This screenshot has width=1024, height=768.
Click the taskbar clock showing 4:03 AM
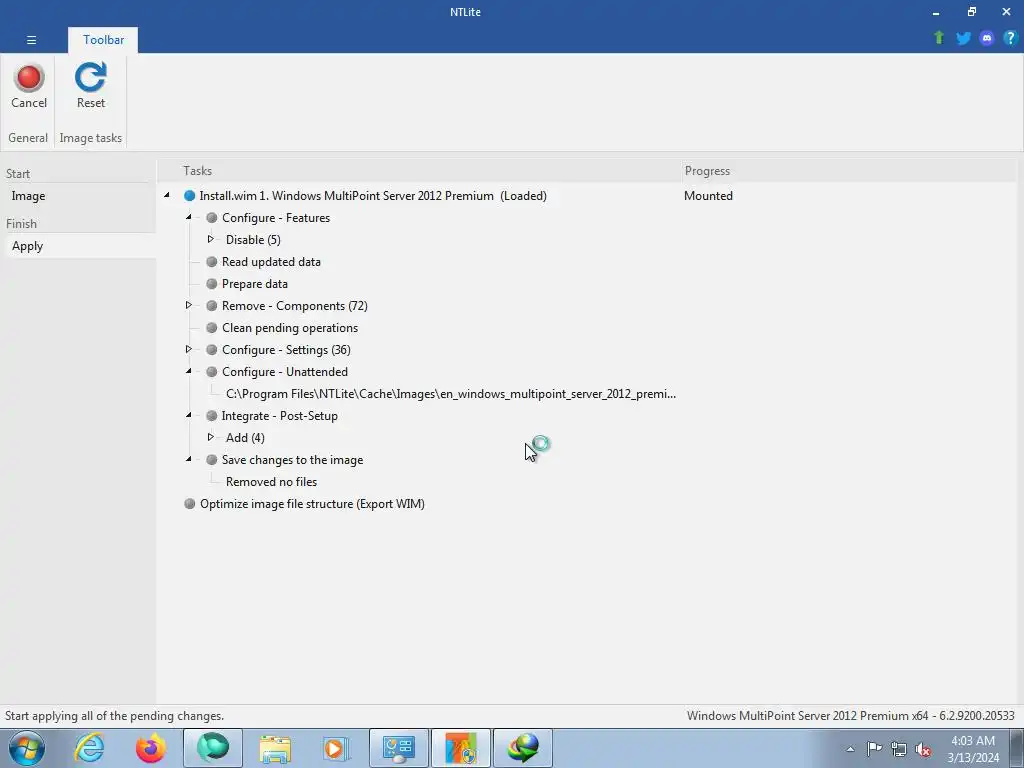973,749
